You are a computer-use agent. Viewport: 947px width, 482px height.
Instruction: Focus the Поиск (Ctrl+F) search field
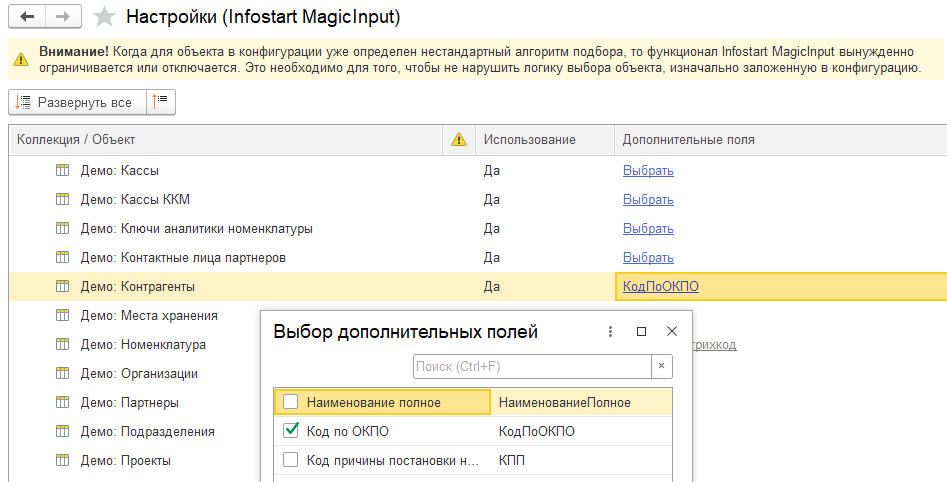click(x=532, y=367)
